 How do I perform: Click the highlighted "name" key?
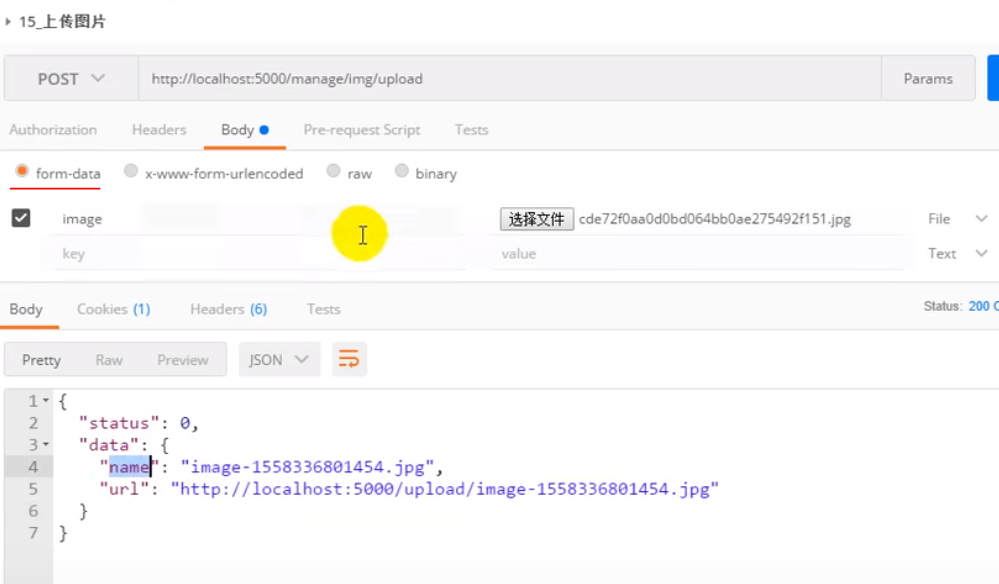[x=129, y=467]
